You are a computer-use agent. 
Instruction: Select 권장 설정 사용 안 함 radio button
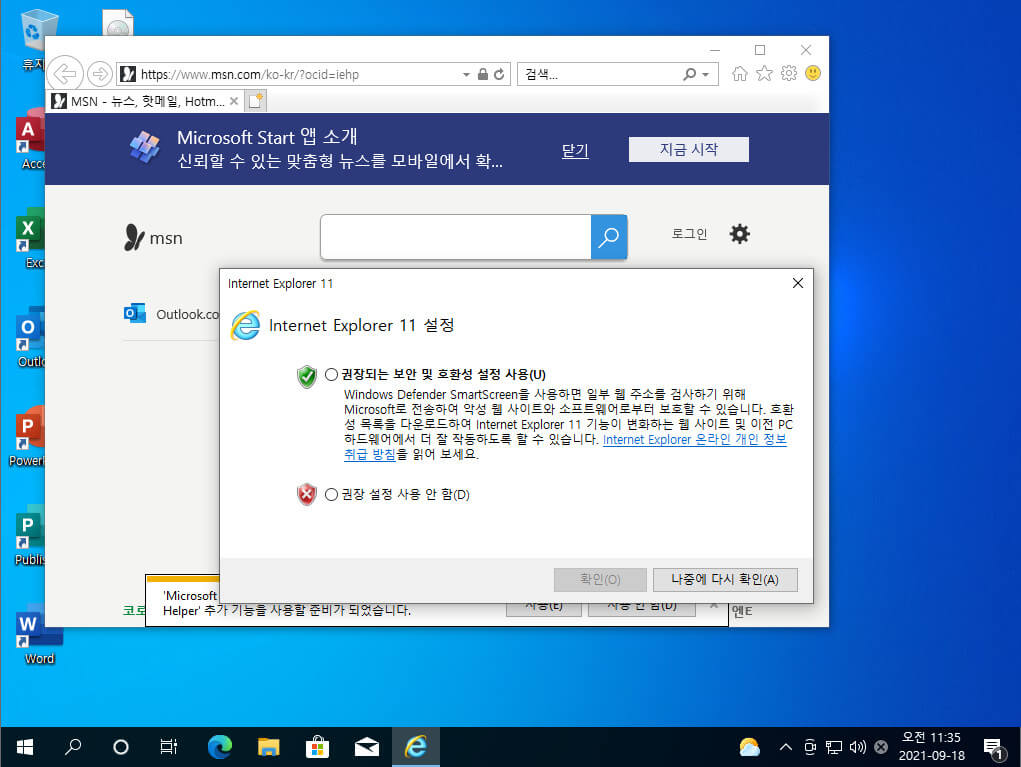pyautogui.click(x=331, y=495)
